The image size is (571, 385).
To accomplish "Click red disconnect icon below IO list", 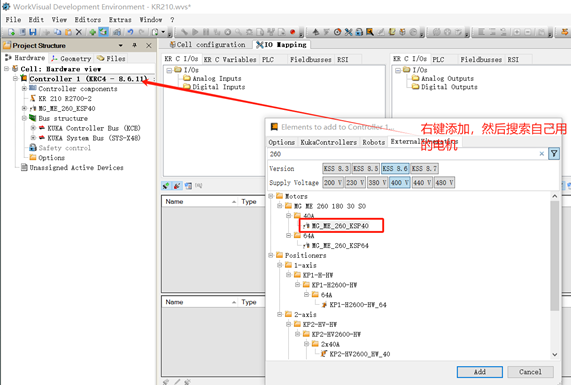I will [177, 186].
